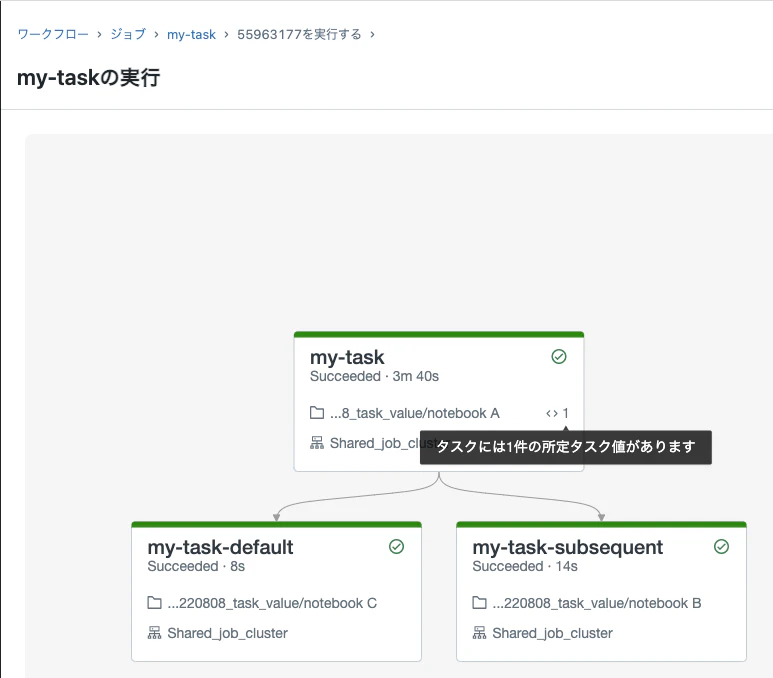Click the chevron after 55963177を実行する
773x678 pixels.
tap(372, 35)
